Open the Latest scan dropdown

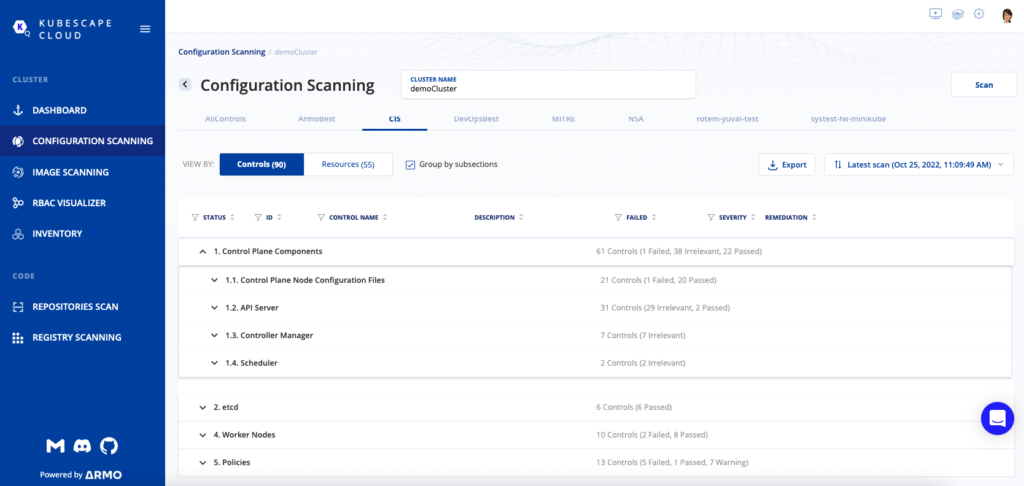pos(919,165)
